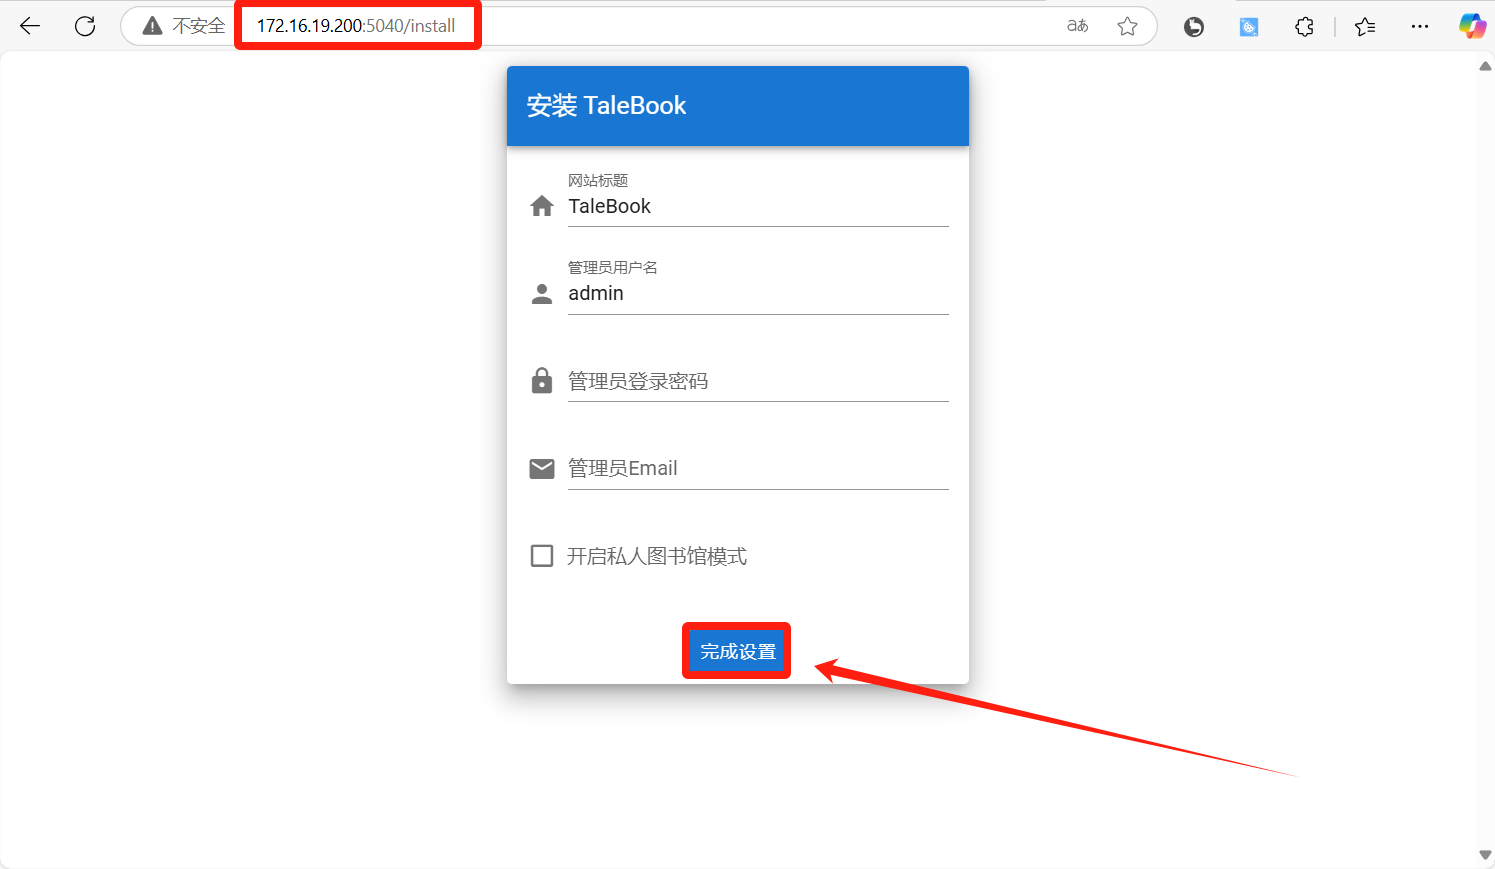Click the person icon beside admin username

coord(542,294)
